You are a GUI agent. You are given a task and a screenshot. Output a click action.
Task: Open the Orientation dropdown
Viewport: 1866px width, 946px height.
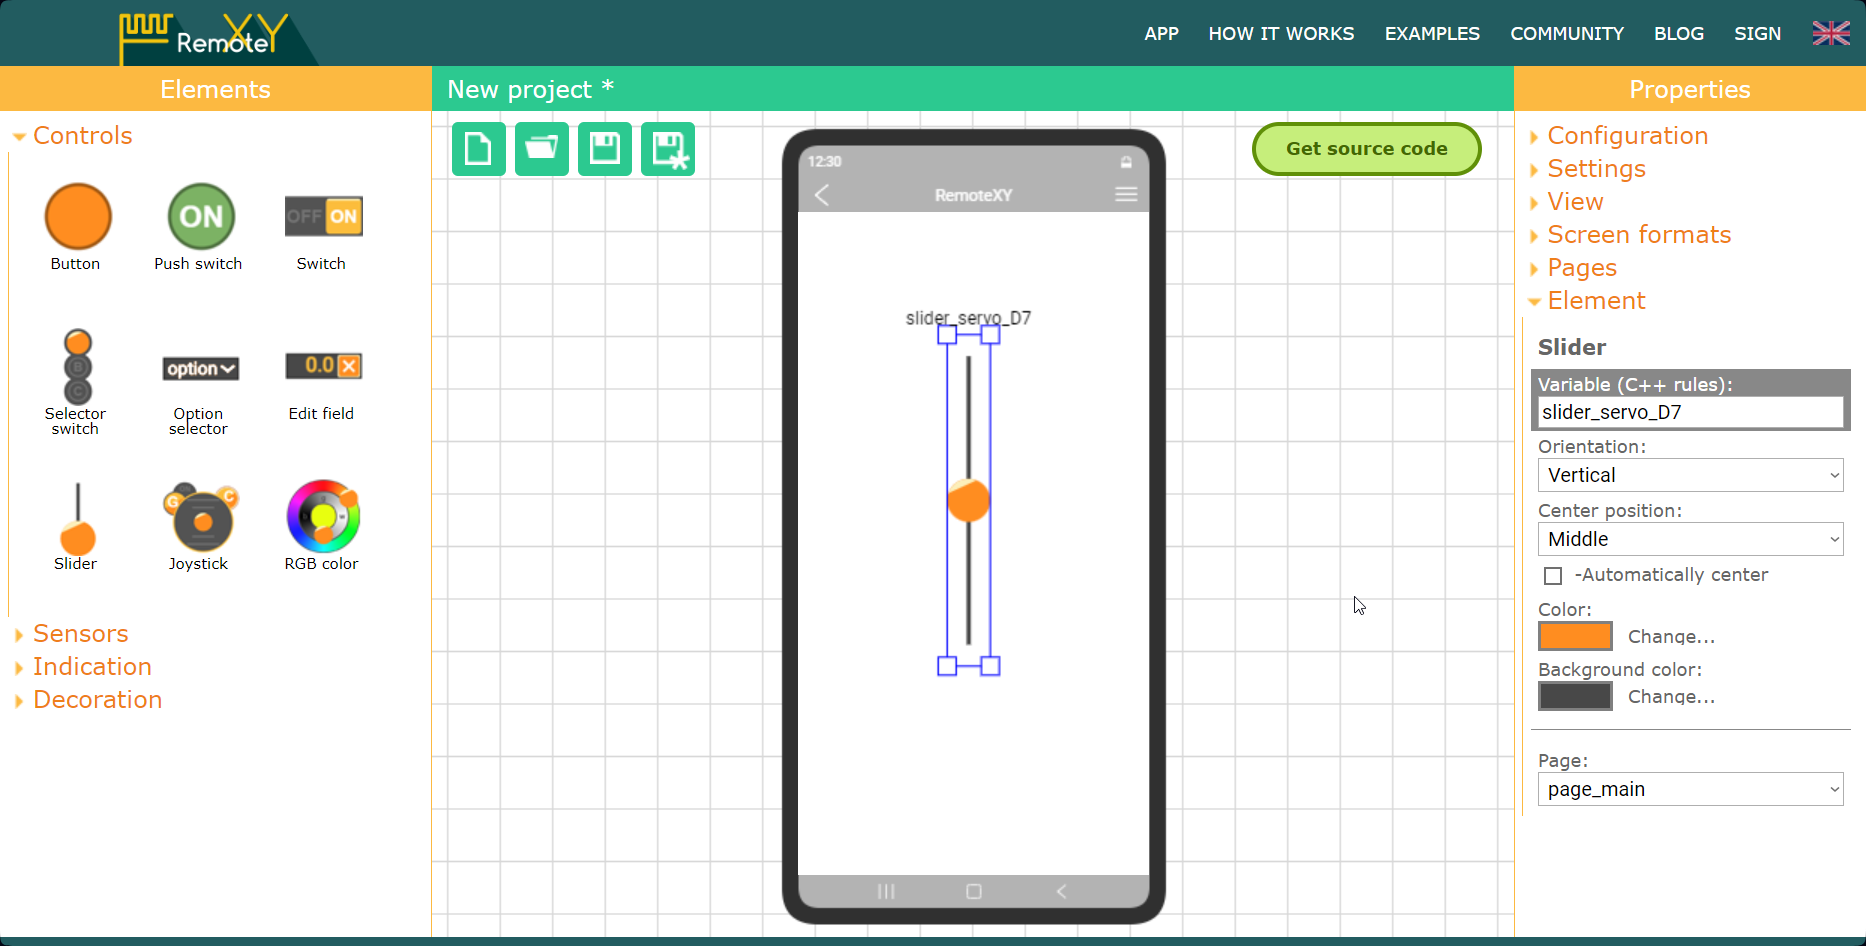tap(1690, 475)
